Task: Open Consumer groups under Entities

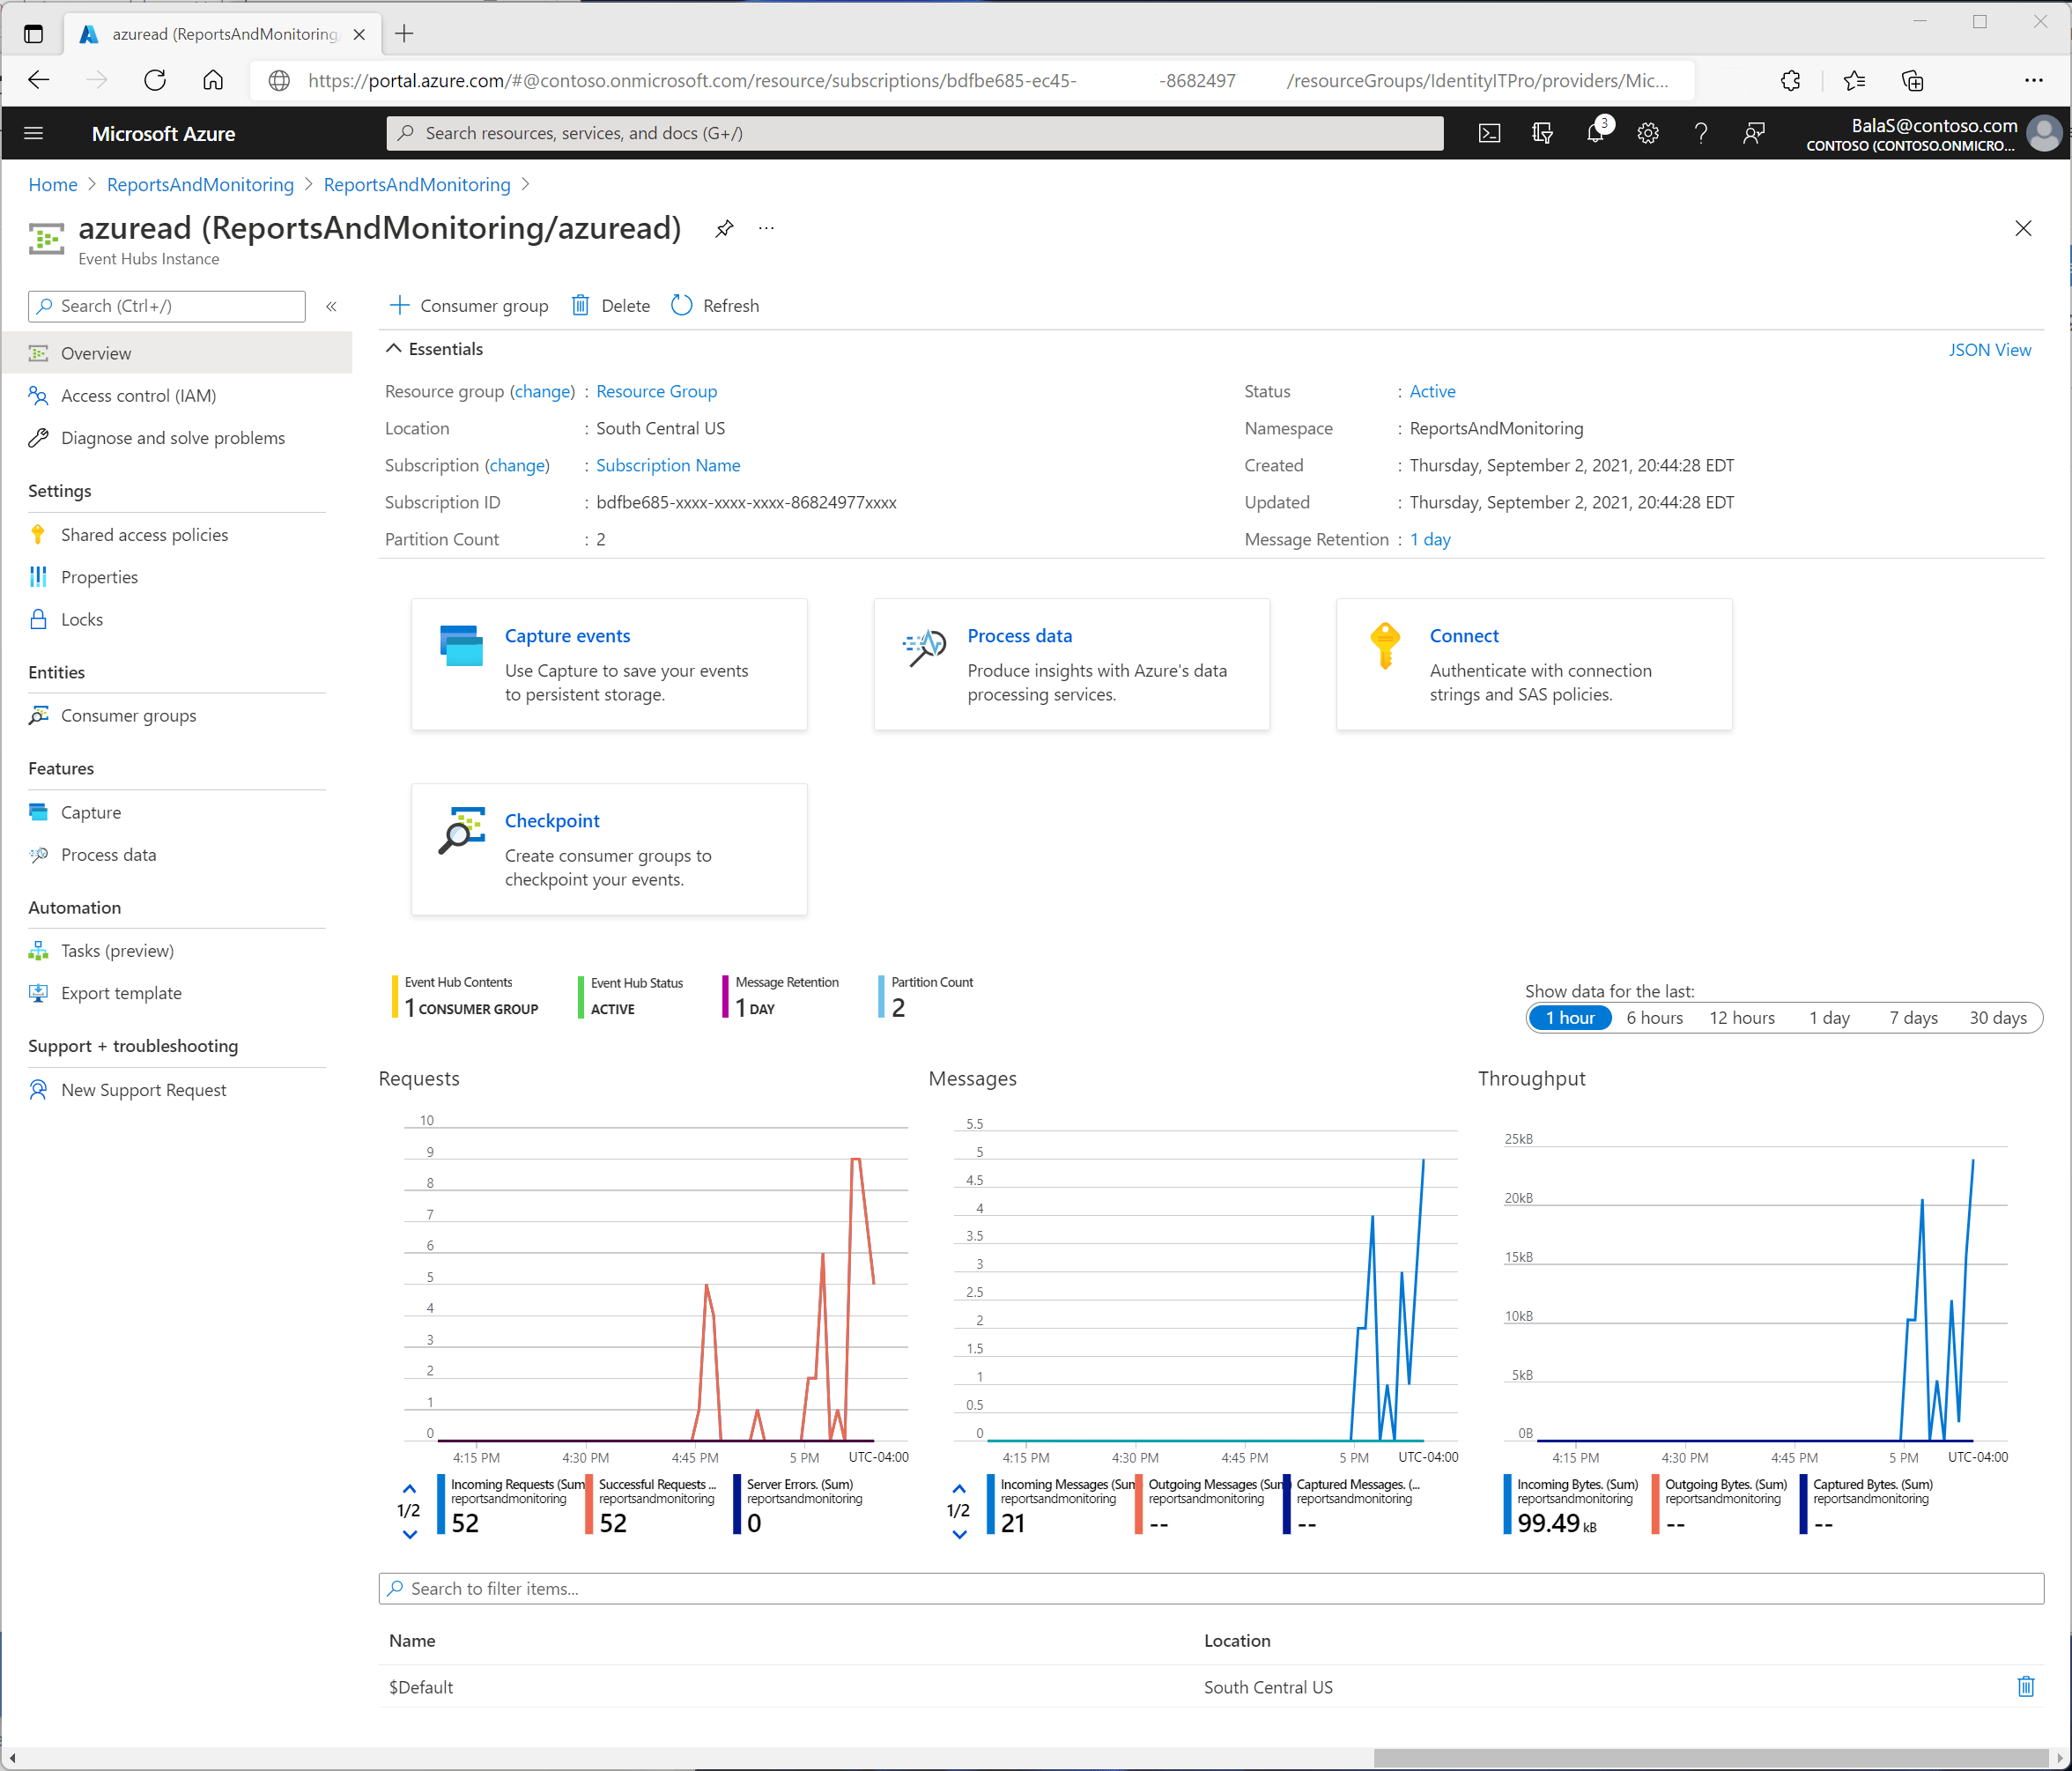Action: [x=128, y=715]
